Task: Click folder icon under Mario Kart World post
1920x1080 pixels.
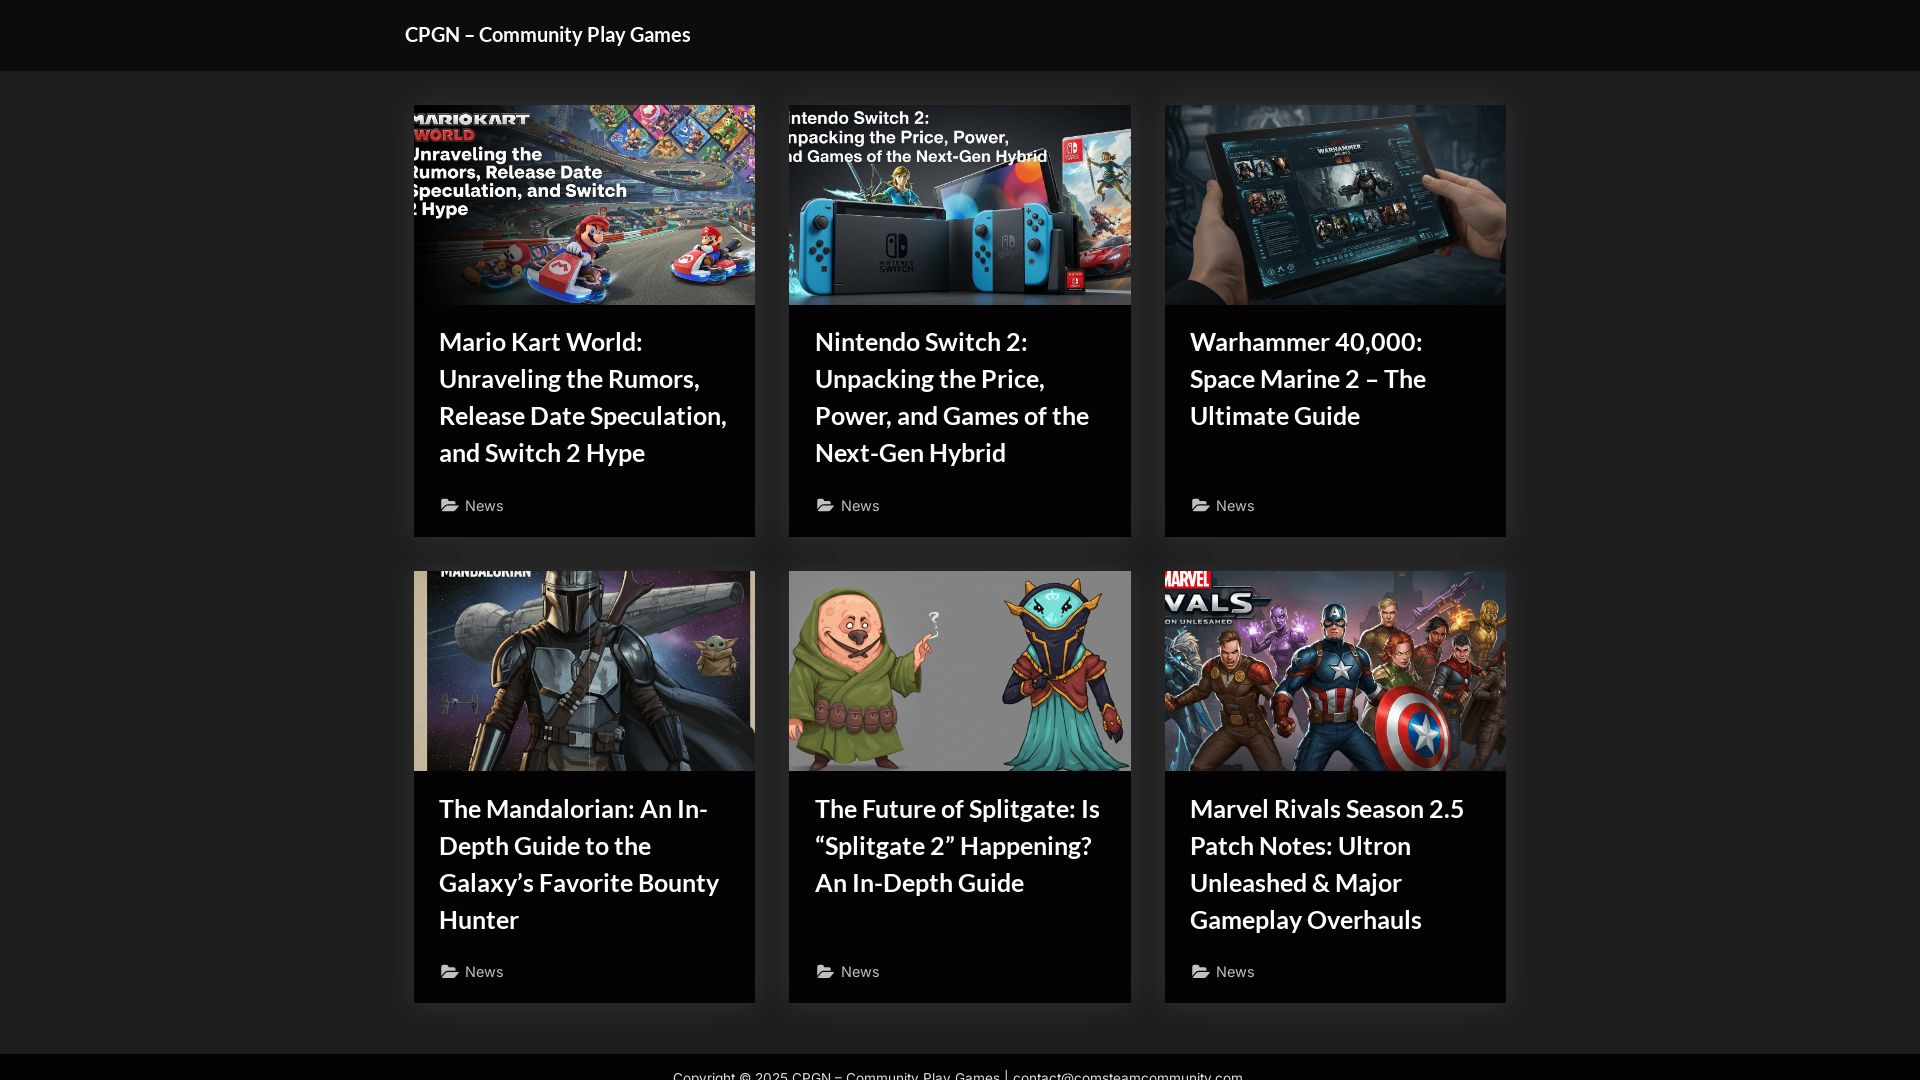Action: tap(450, 506)
